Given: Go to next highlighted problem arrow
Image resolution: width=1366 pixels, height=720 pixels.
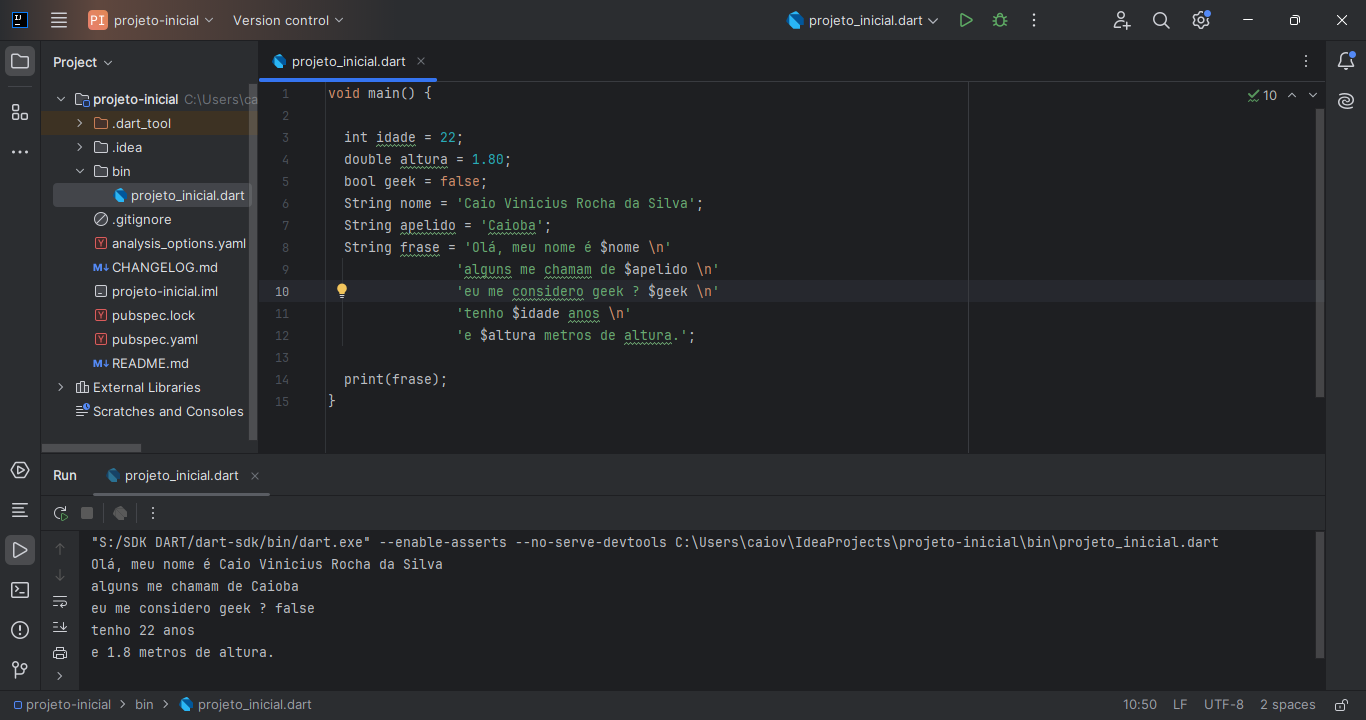Looking at the screenshot, I should coord(1313,95).
